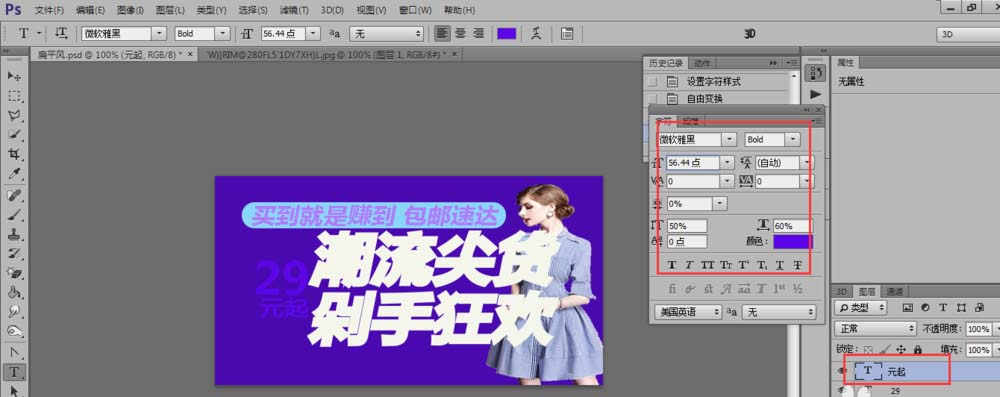Open the 图像(I) menu
The width and height of the screenshot is (1000, 397).
pyautogui.click(x=131, y=10)
